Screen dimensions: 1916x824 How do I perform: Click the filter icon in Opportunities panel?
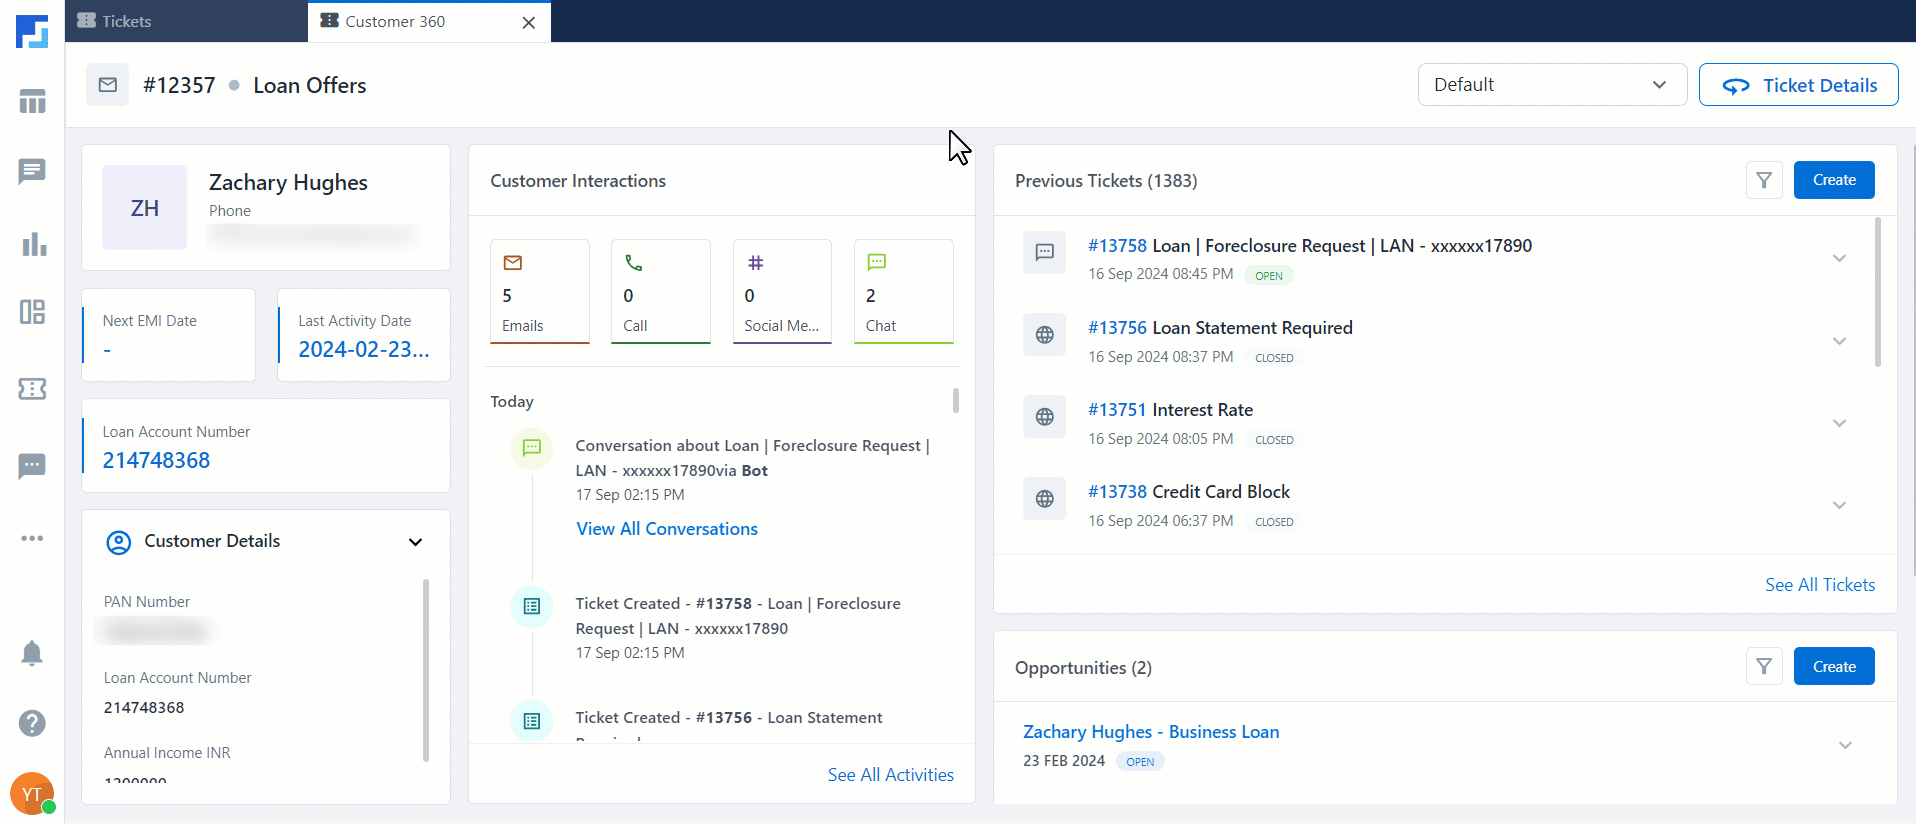[1764, 667]
